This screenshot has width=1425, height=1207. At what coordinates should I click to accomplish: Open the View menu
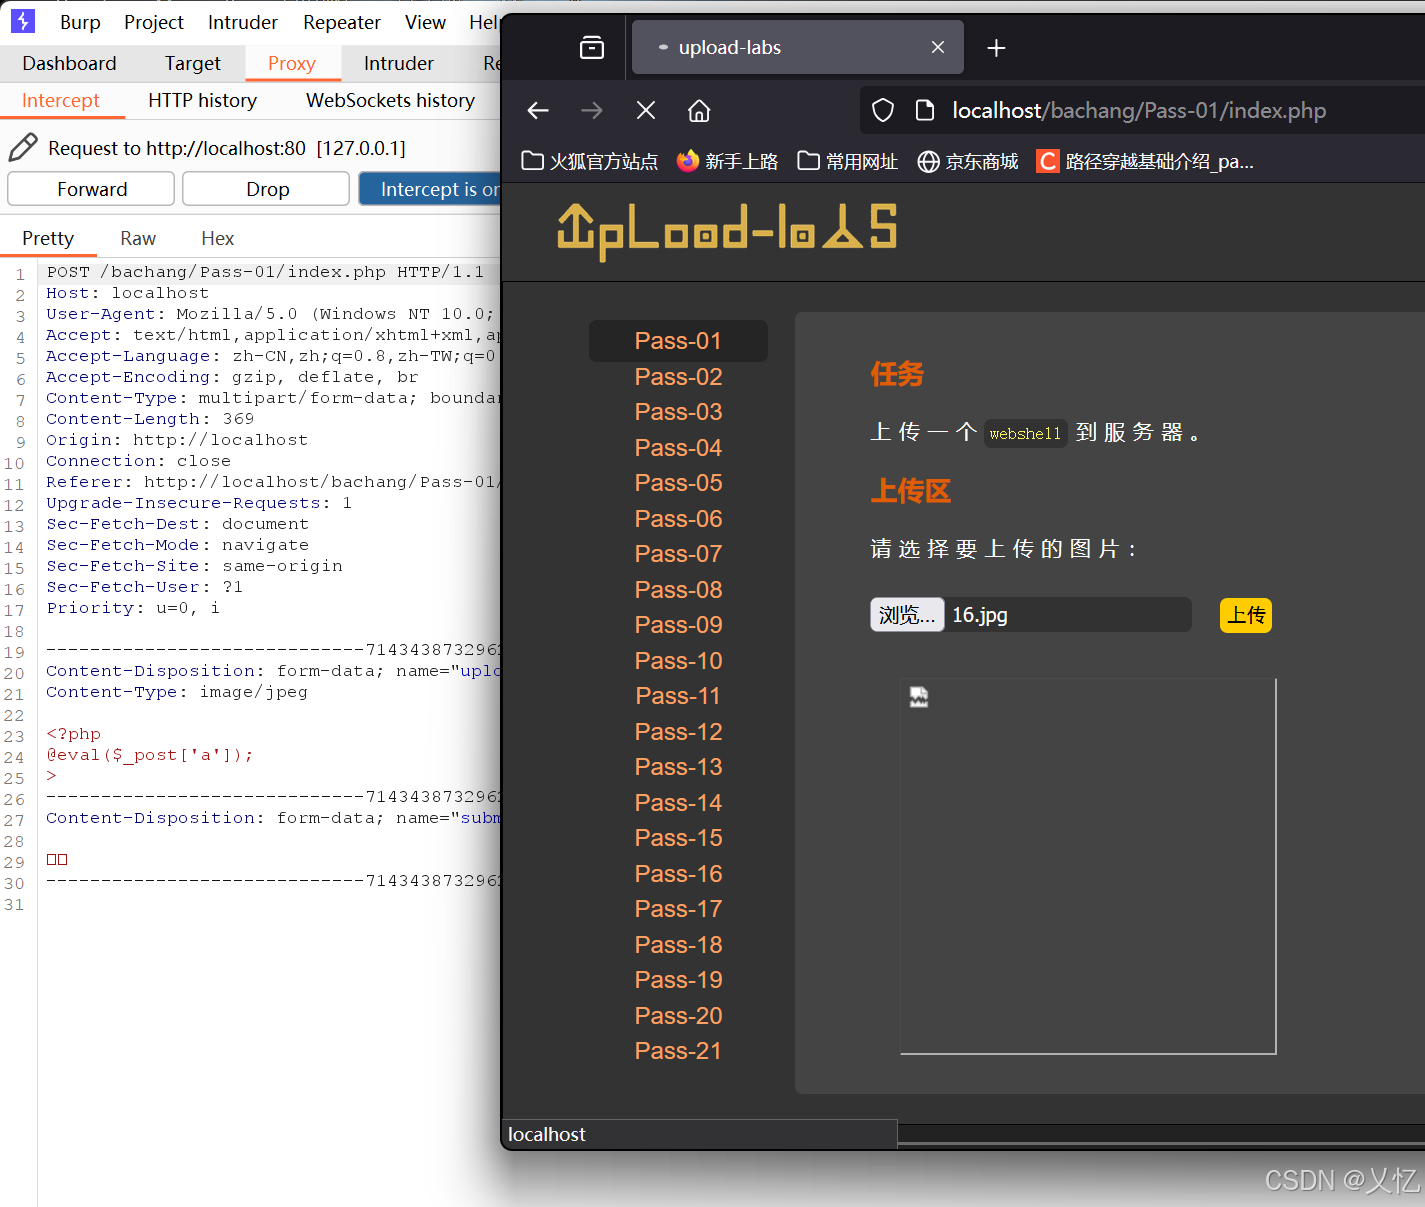(x=425, y=22)
